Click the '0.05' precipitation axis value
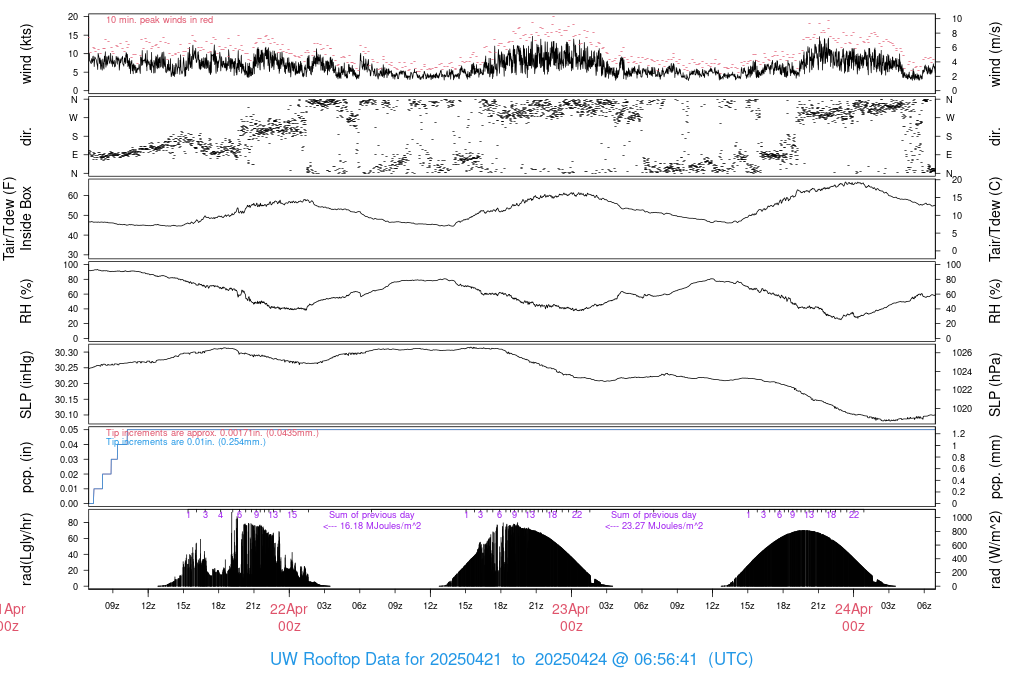This screenshot has width=1024, height=700. 69,430
